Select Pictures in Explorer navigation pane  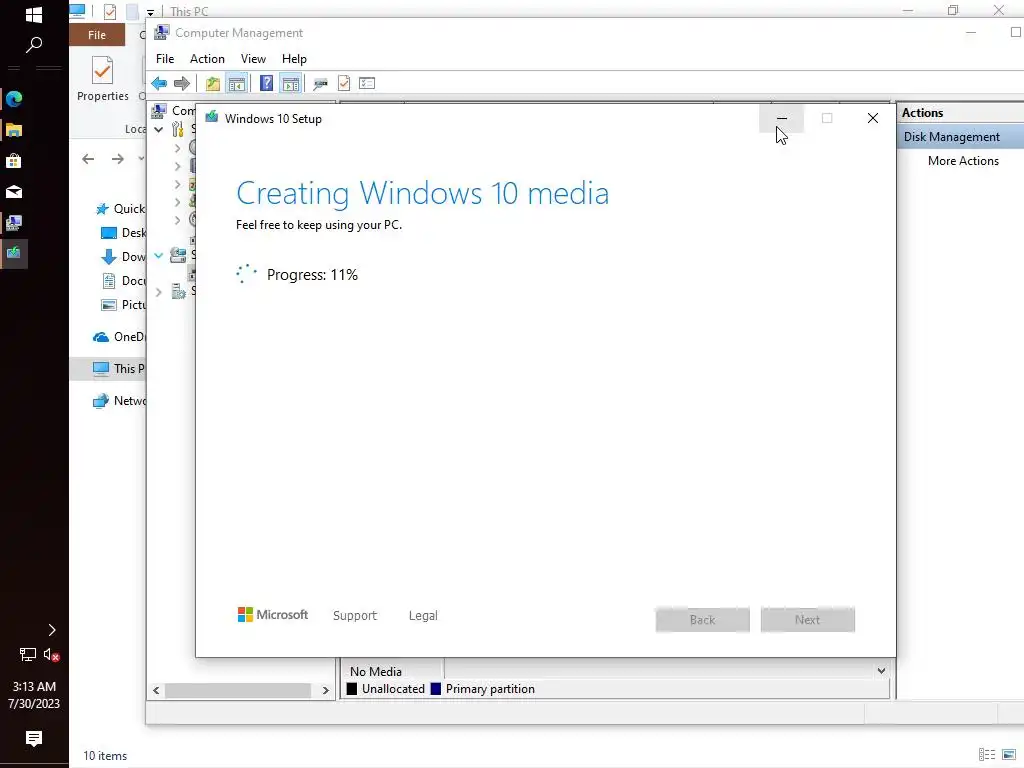point(123,304)
